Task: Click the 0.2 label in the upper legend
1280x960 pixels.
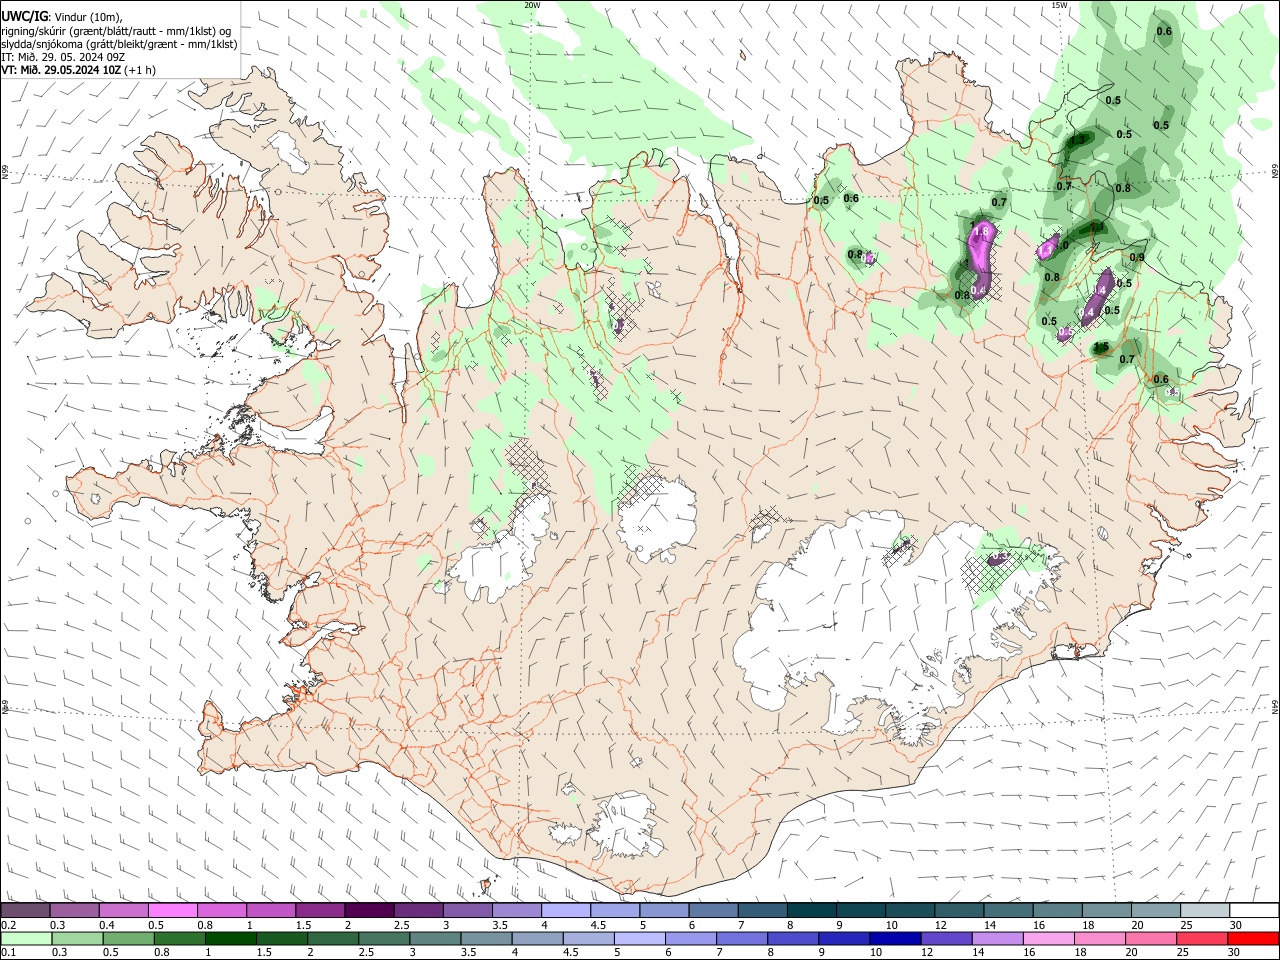Action: (9, 925)
